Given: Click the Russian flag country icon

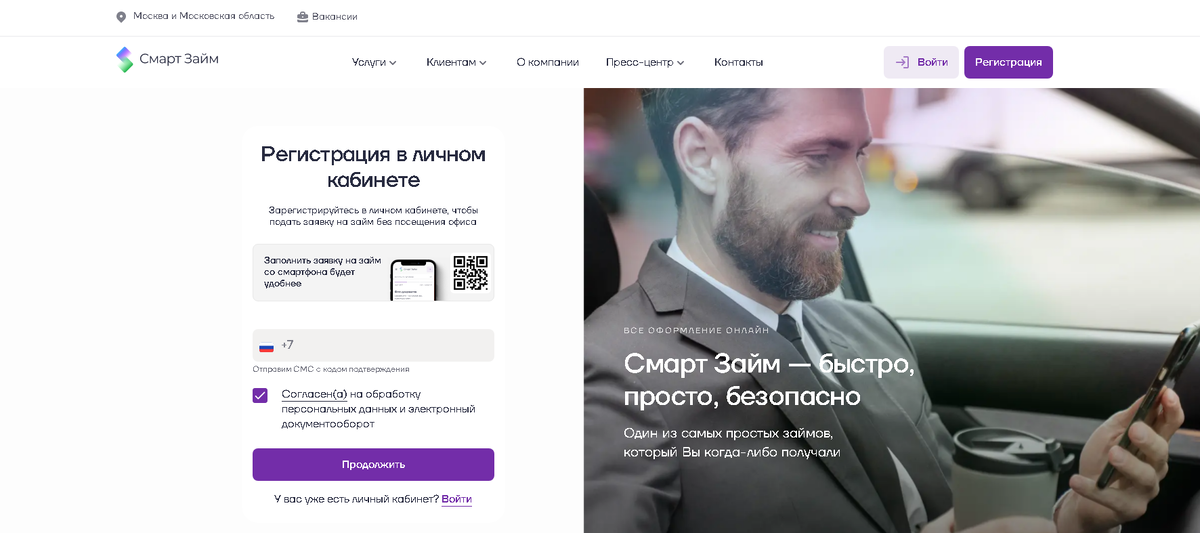Looking at the screenshot, I should (x=266, y=346).
